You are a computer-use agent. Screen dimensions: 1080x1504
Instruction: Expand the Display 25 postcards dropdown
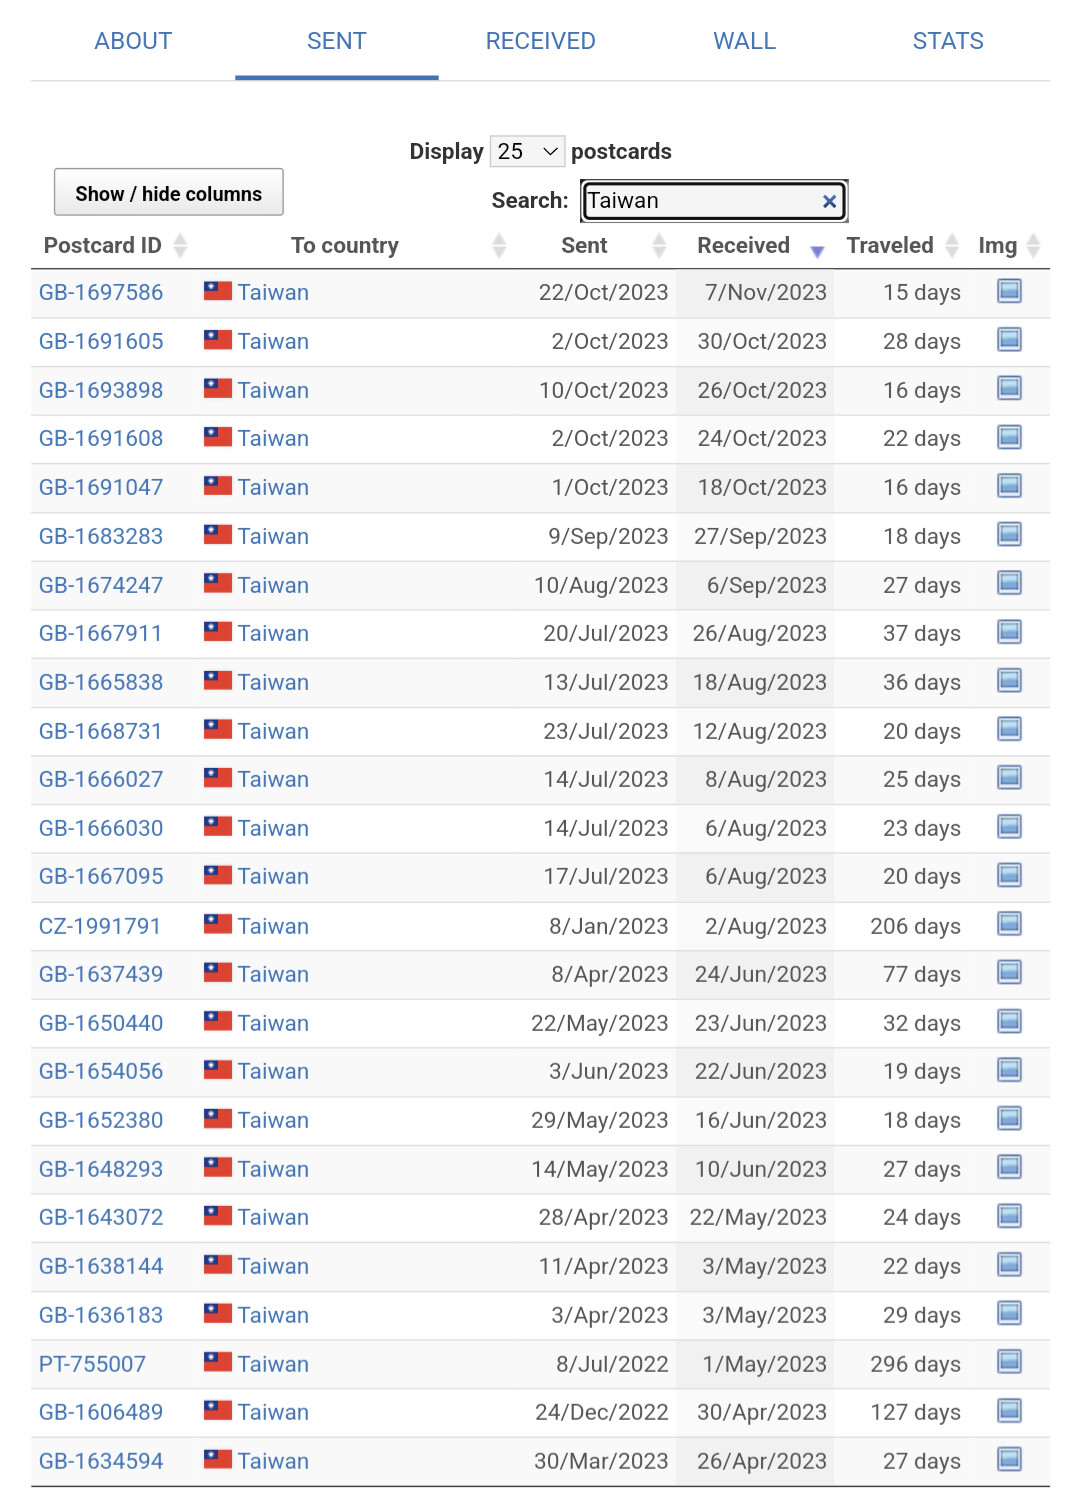tap(527, 151)
